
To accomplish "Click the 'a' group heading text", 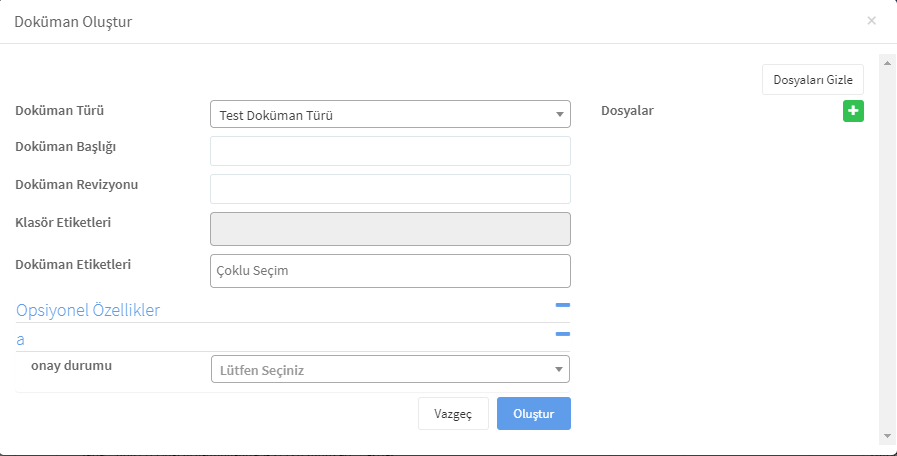I will click(x=20, y=340).
